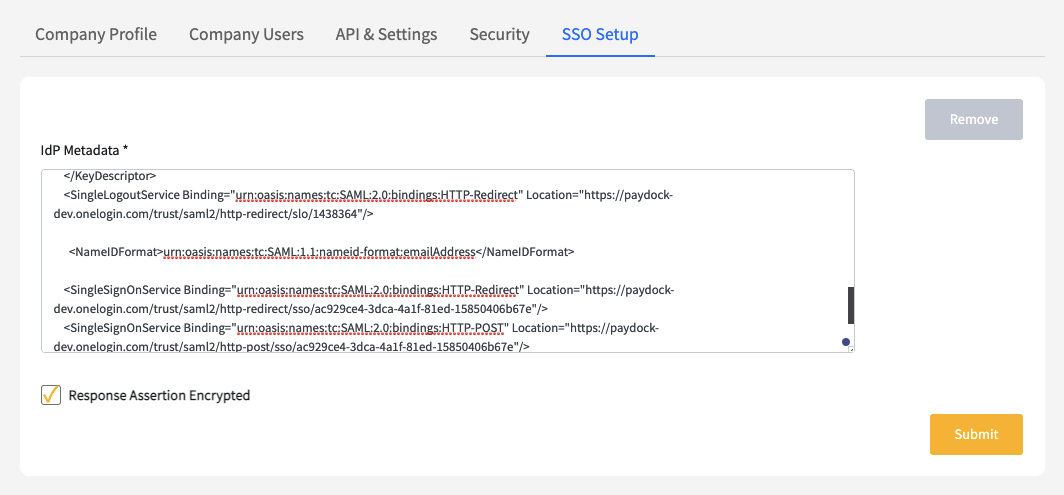Click the textarea resize handle corner

pyautogui.click(x=851, y=349)
